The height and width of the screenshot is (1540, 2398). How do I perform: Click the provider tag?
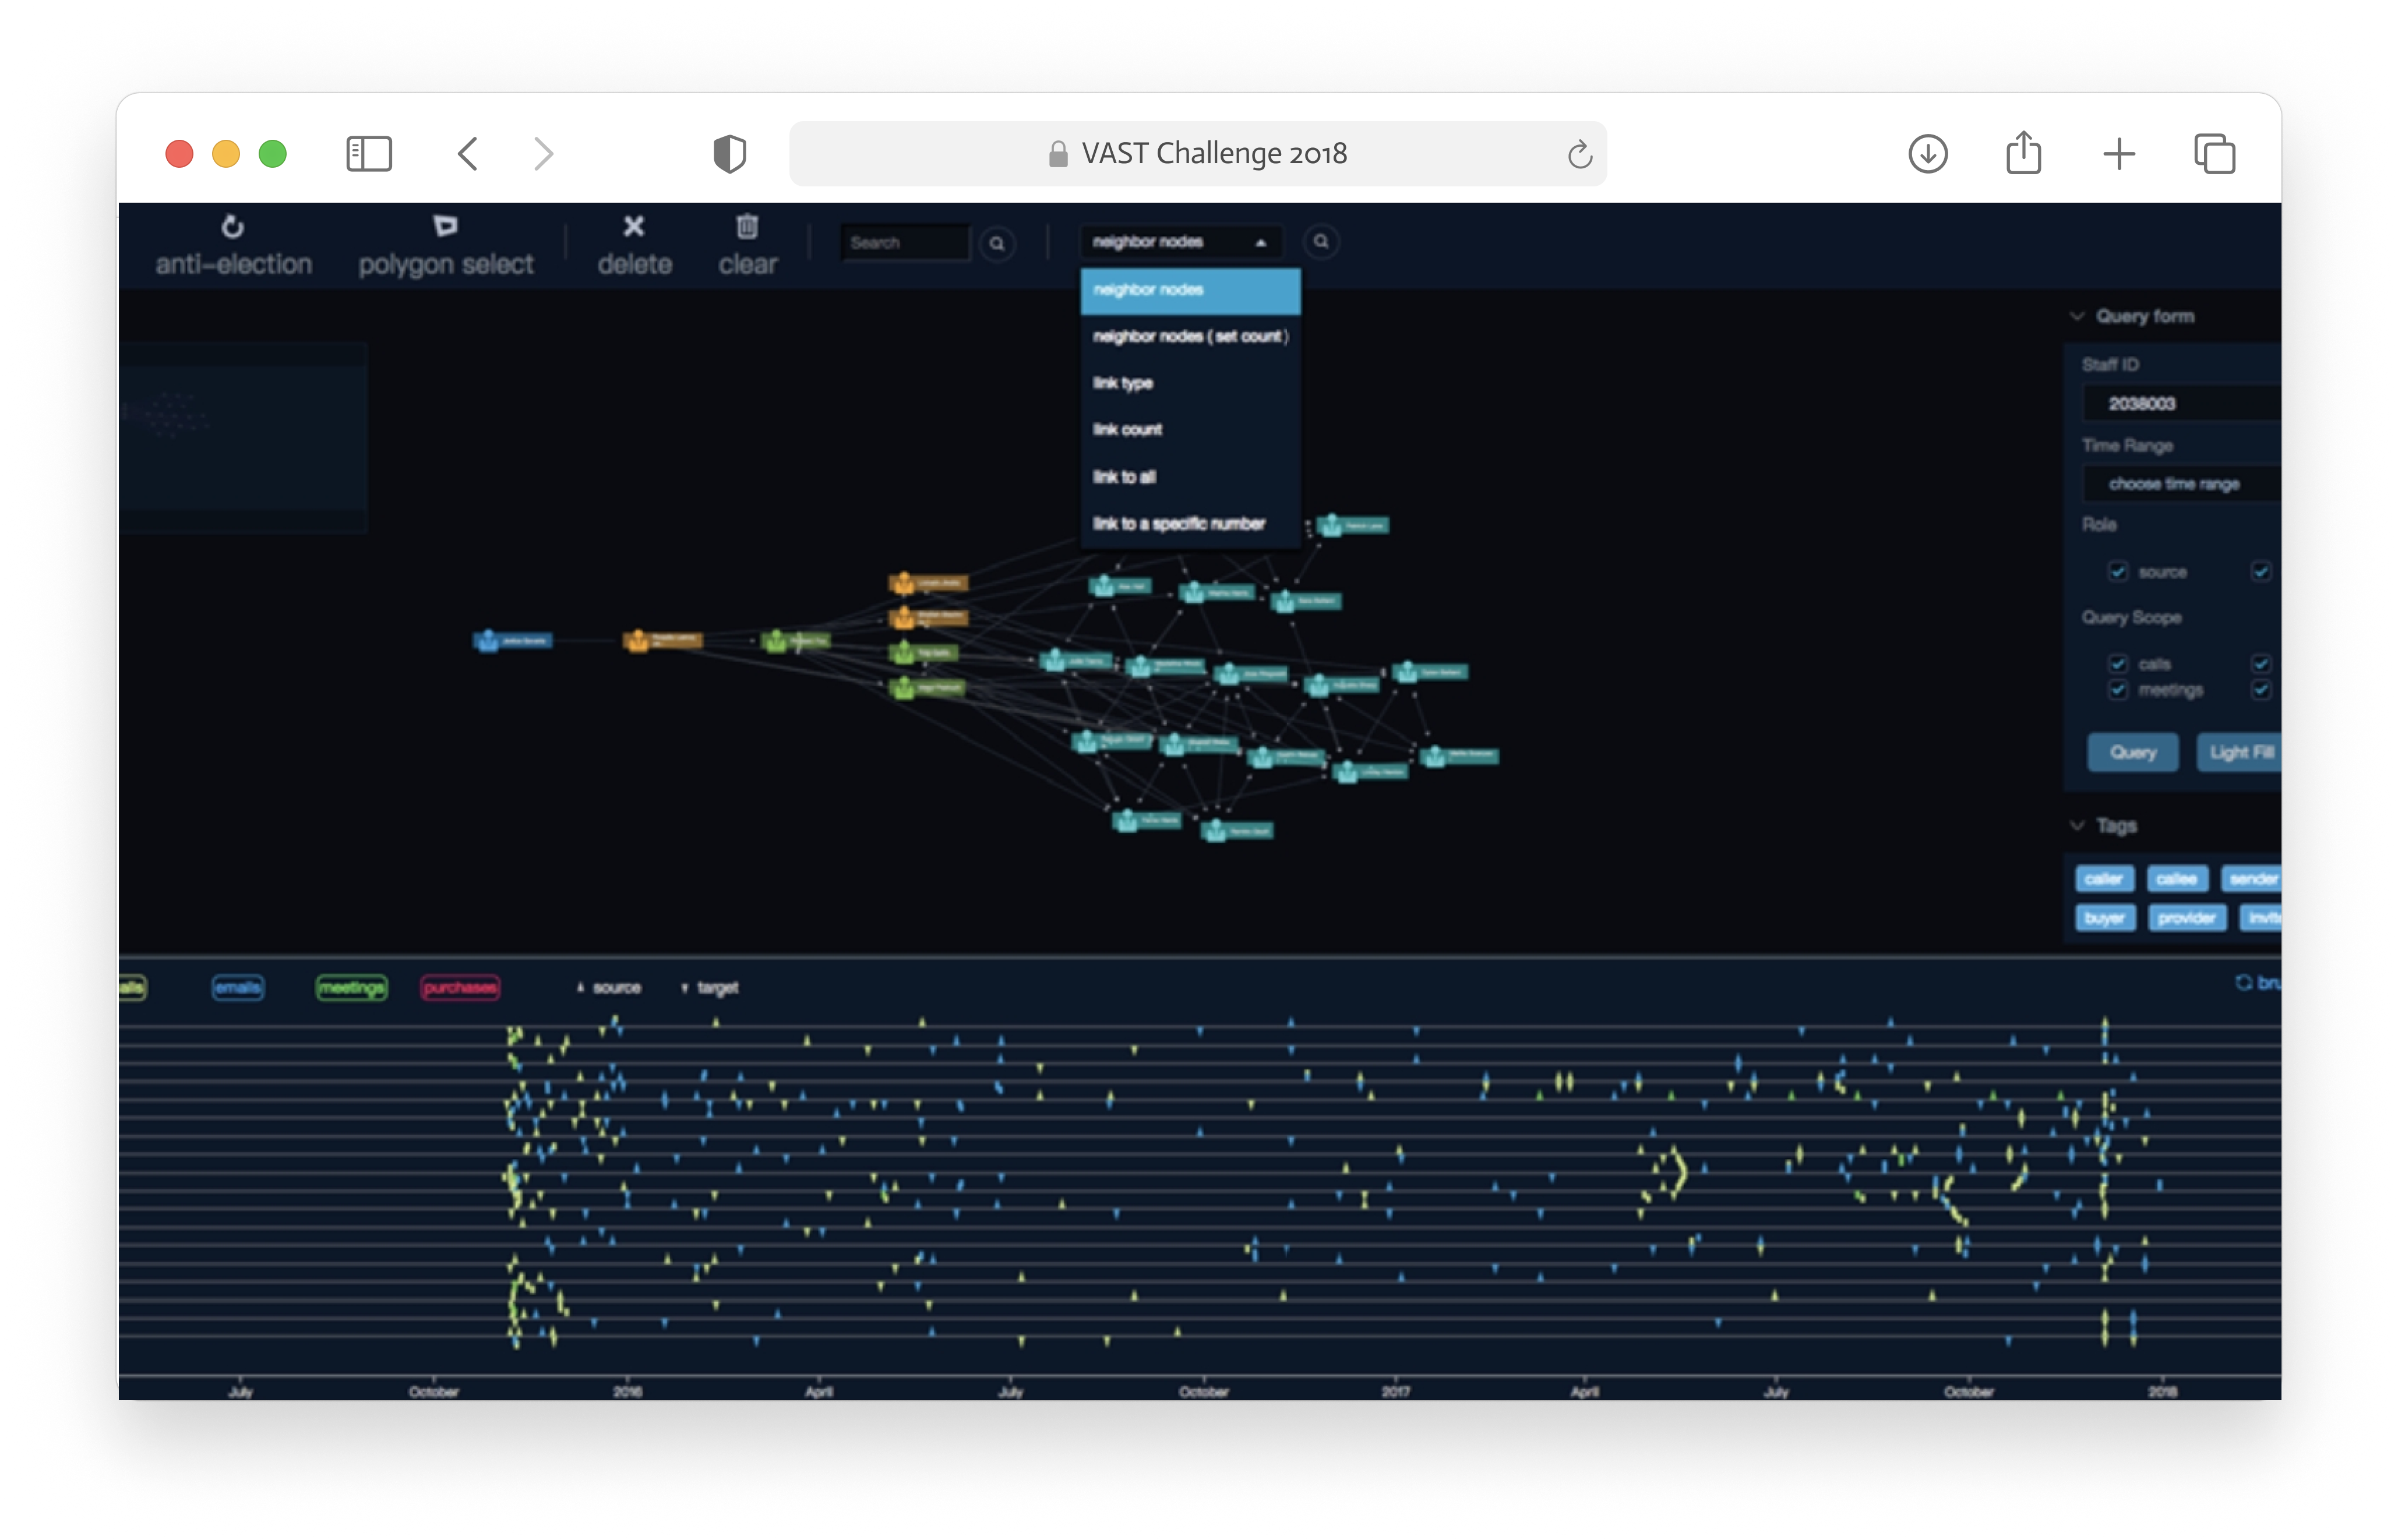[2186, 918]
